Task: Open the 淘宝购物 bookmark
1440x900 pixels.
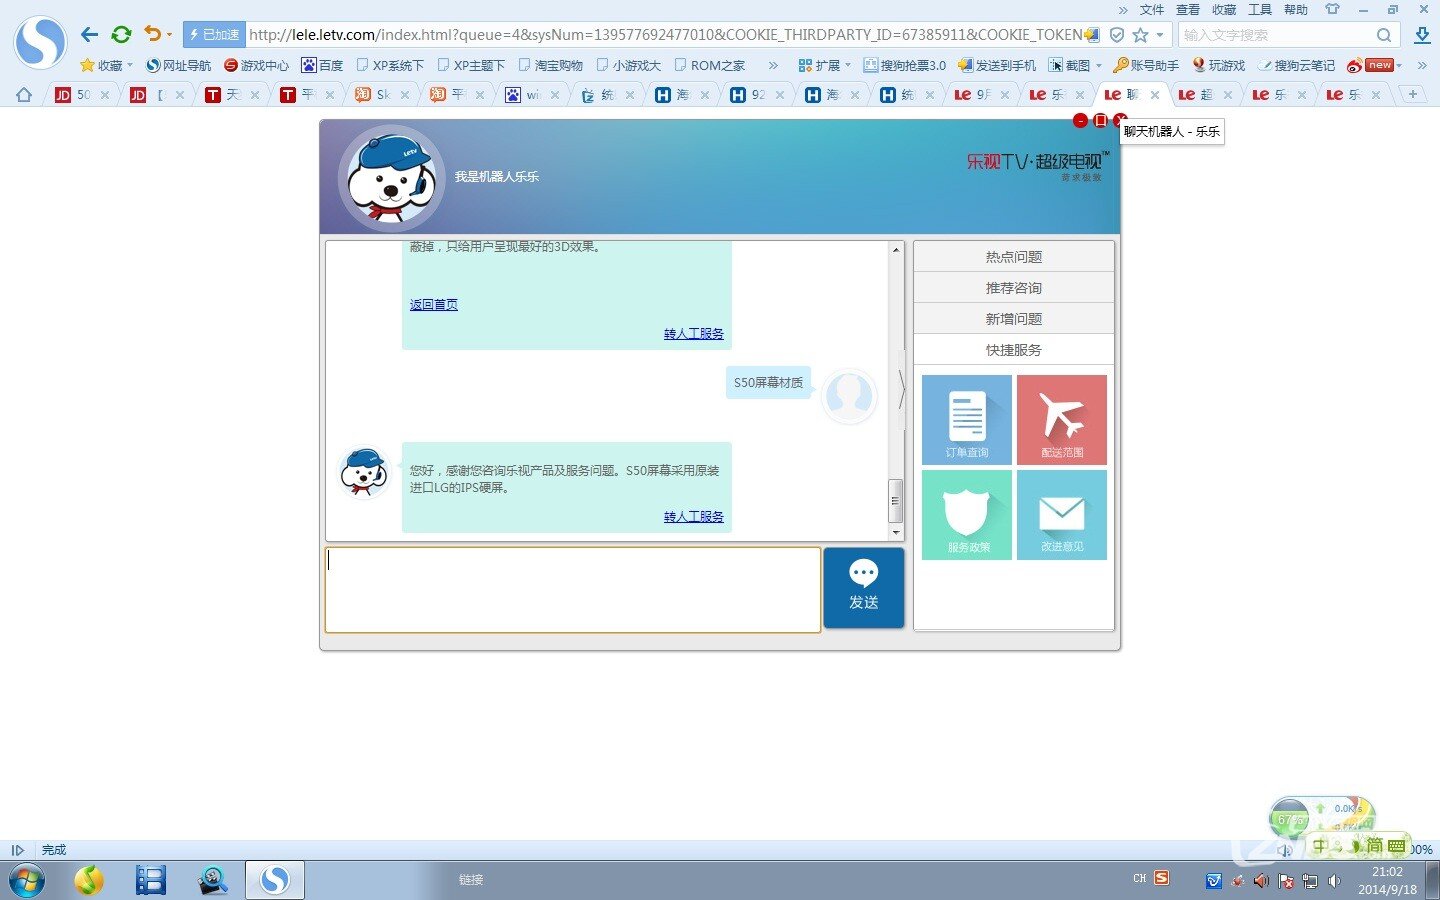Action: 551,65
